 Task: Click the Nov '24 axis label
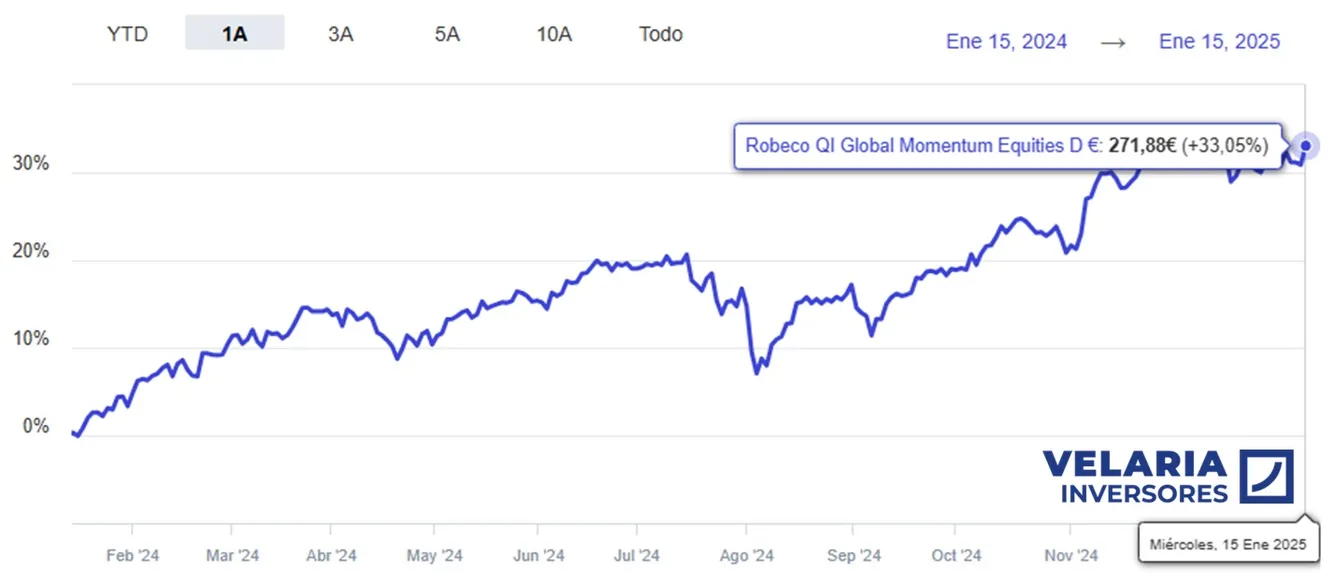(1071, 556)
